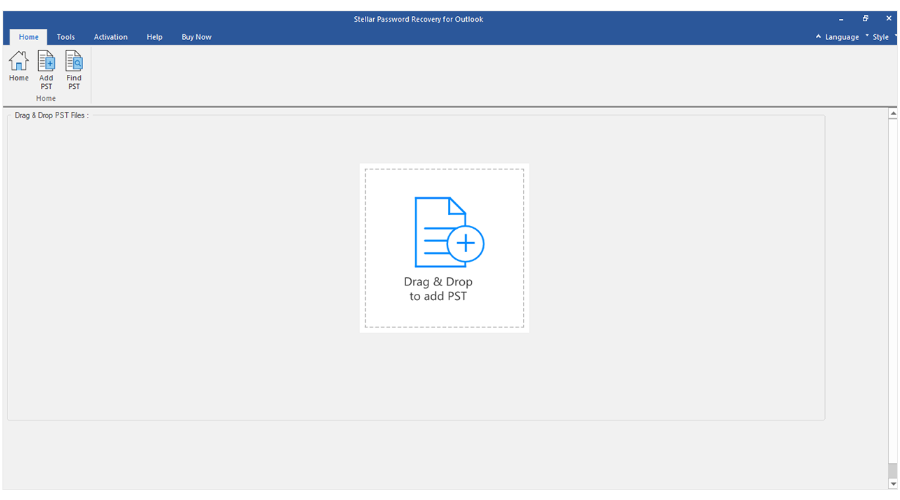
Task: Click the scrollbar up arrow
Action: click(893, 114)
